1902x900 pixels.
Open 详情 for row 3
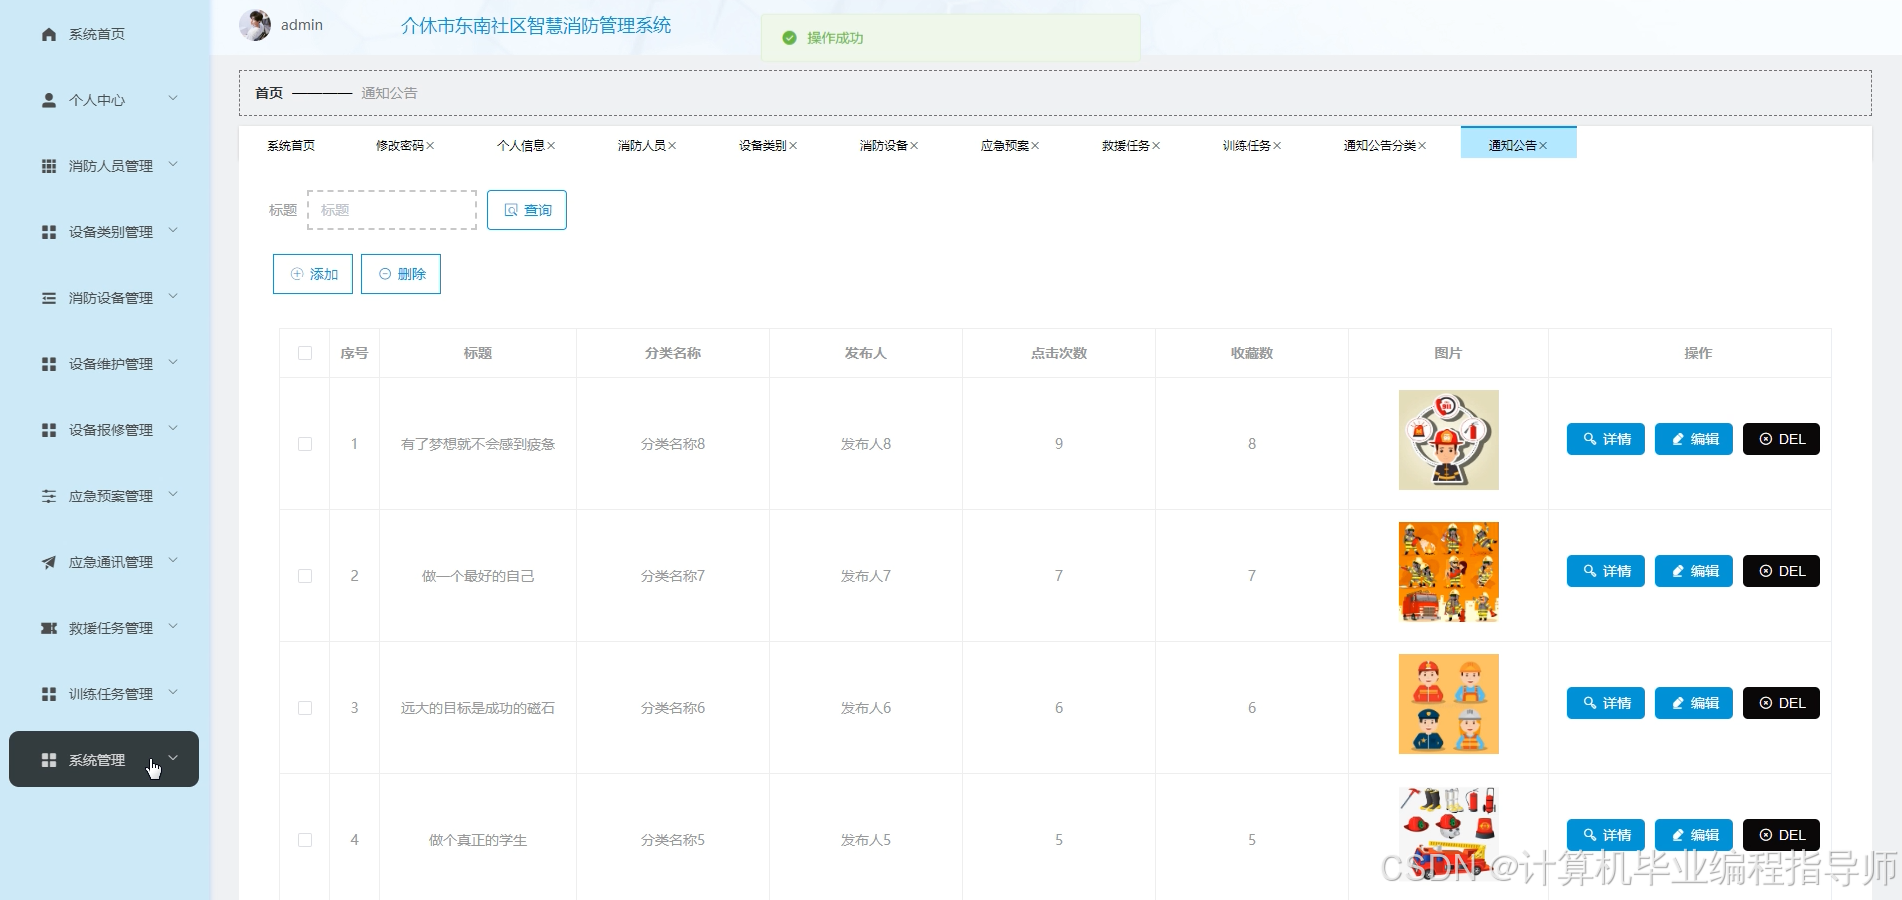1606,703
